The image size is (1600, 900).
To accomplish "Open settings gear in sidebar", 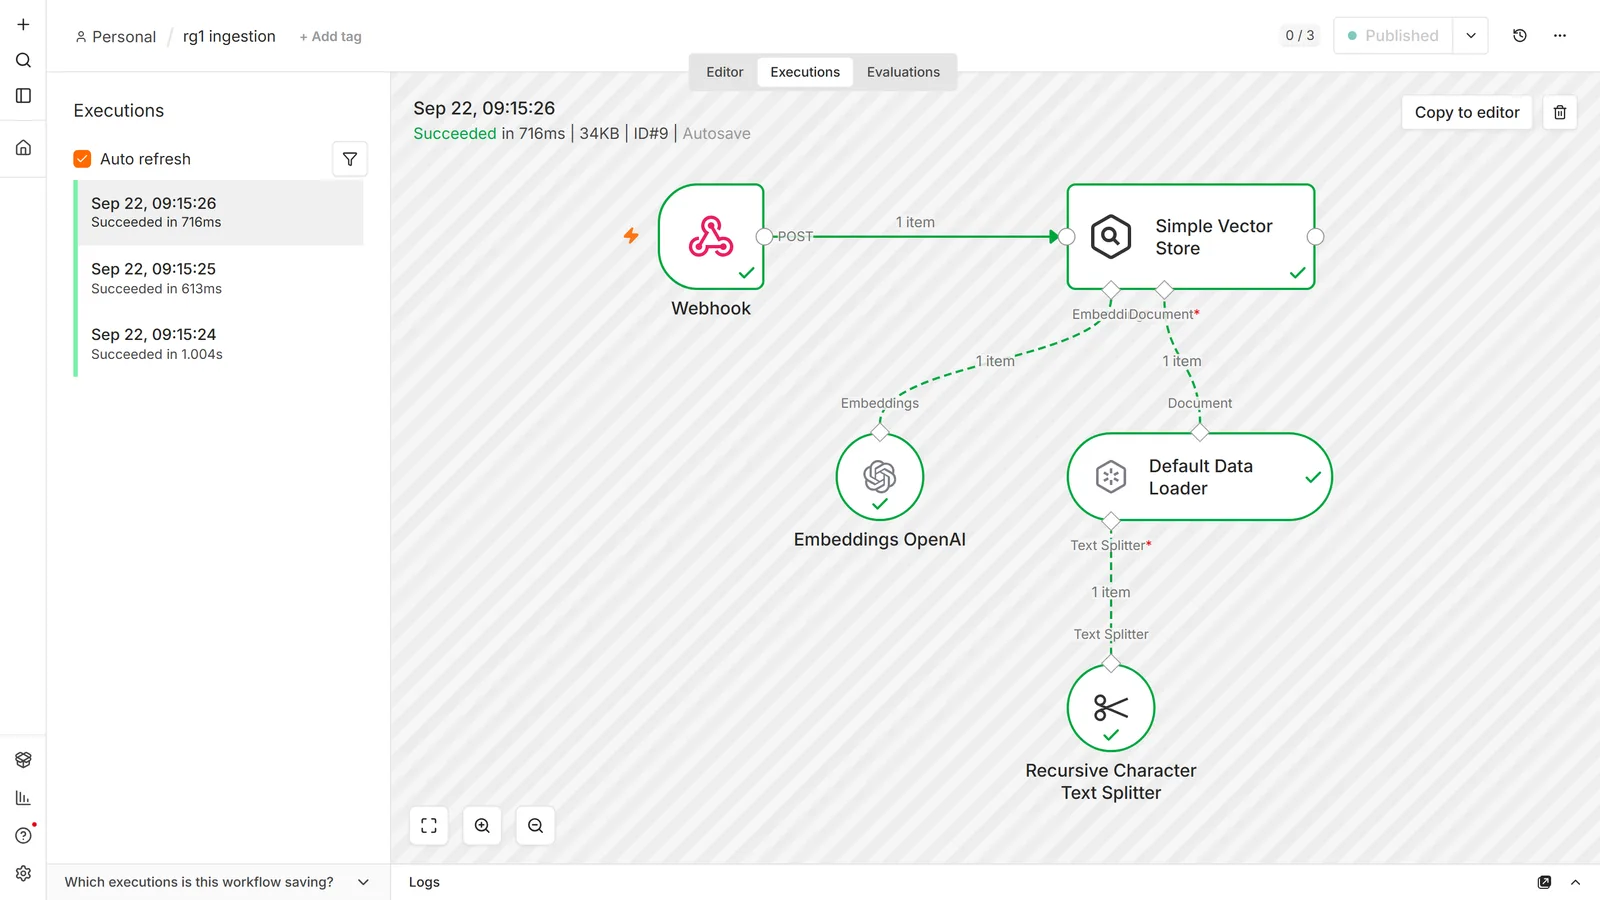I will tap(23, 873).
